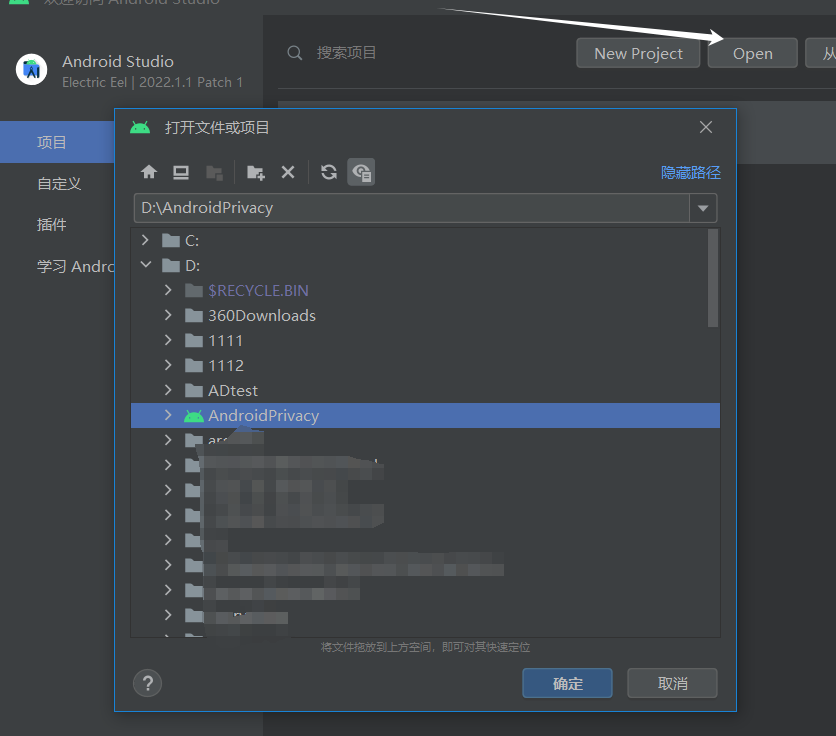
Task: Click the file tree vertical scrollbar
Action: pos(713,278)
